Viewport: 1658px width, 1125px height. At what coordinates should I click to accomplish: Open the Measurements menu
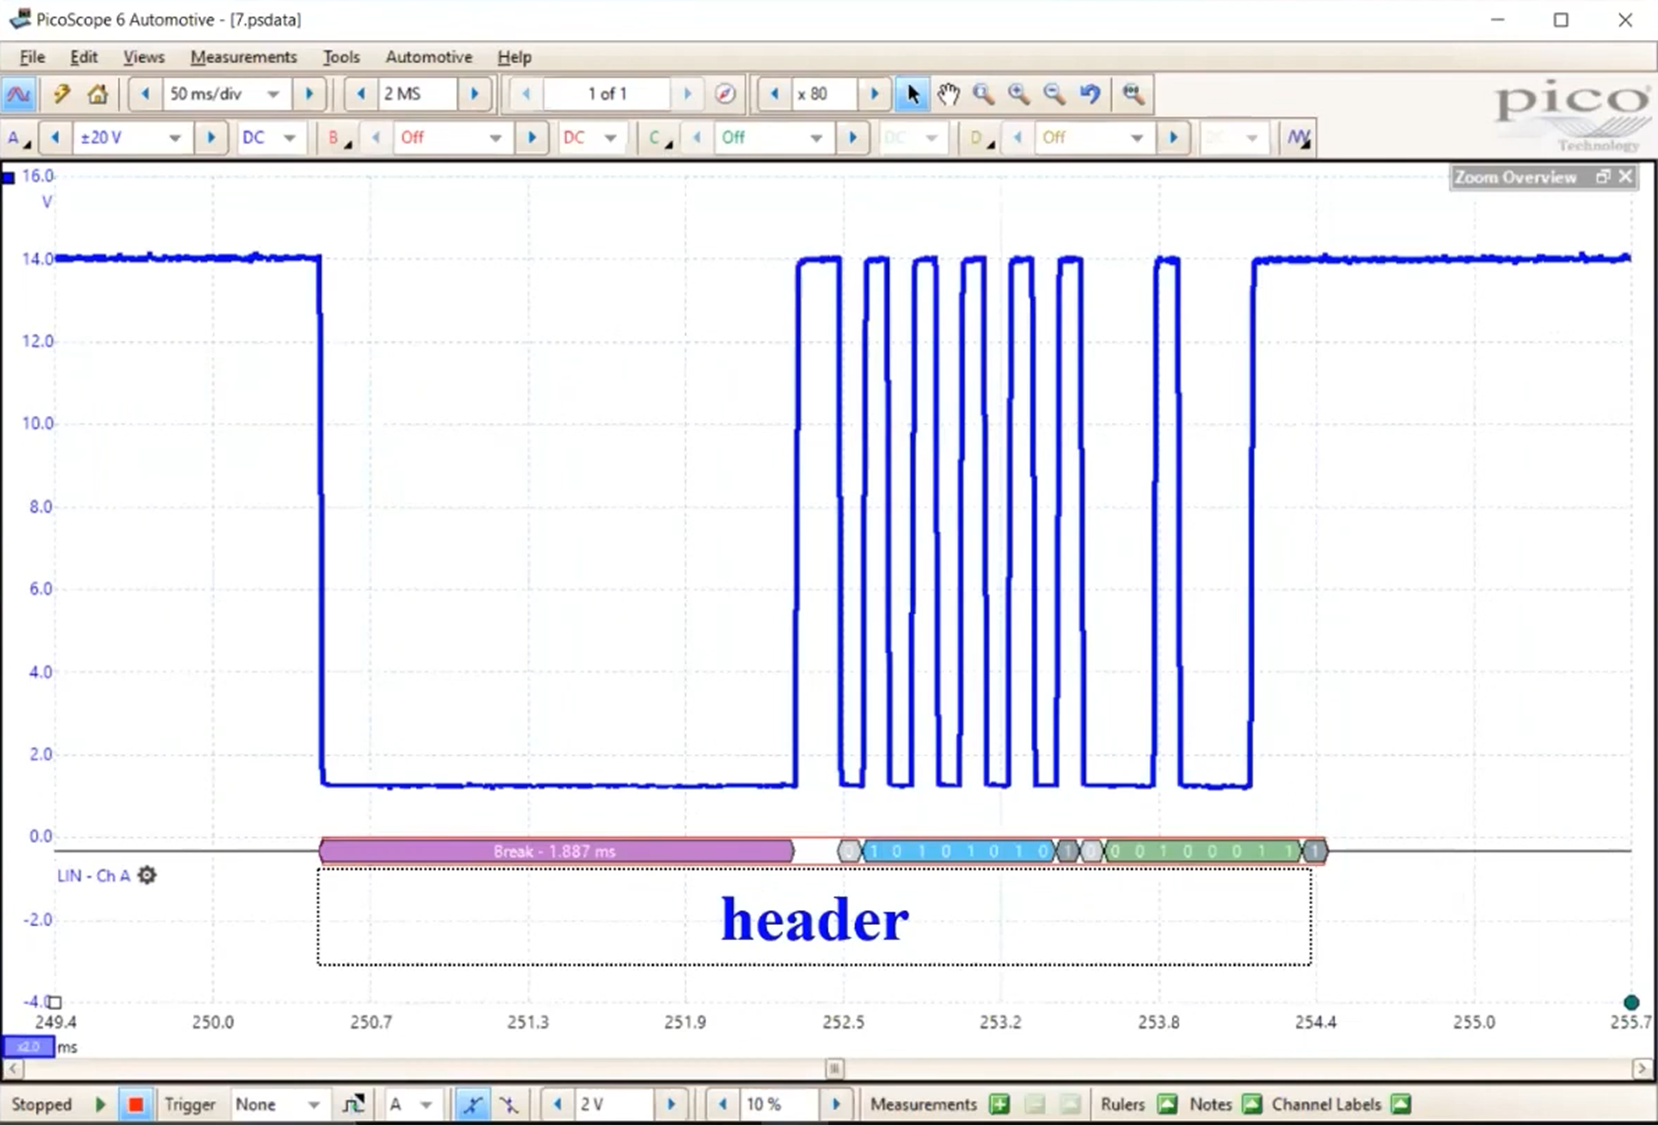tap(243, 57)
